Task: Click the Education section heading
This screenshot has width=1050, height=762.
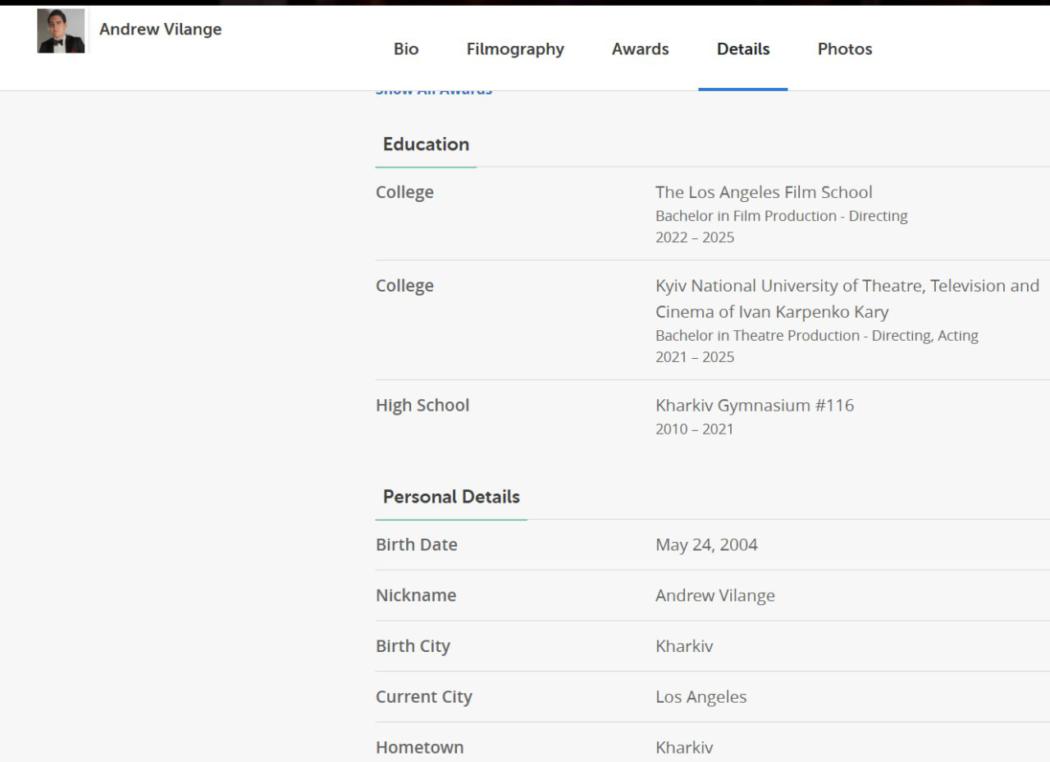Action: 426,144
